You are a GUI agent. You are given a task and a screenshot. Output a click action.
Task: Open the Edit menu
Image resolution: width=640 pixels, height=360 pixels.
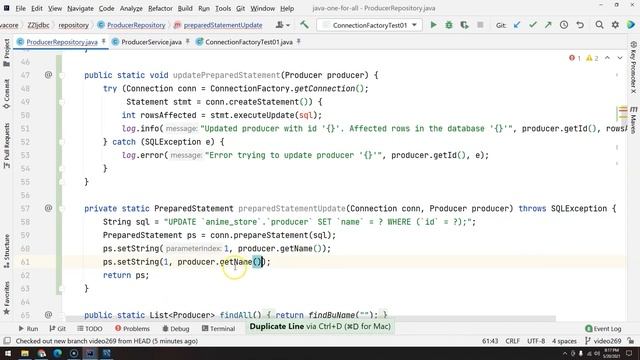37,8
